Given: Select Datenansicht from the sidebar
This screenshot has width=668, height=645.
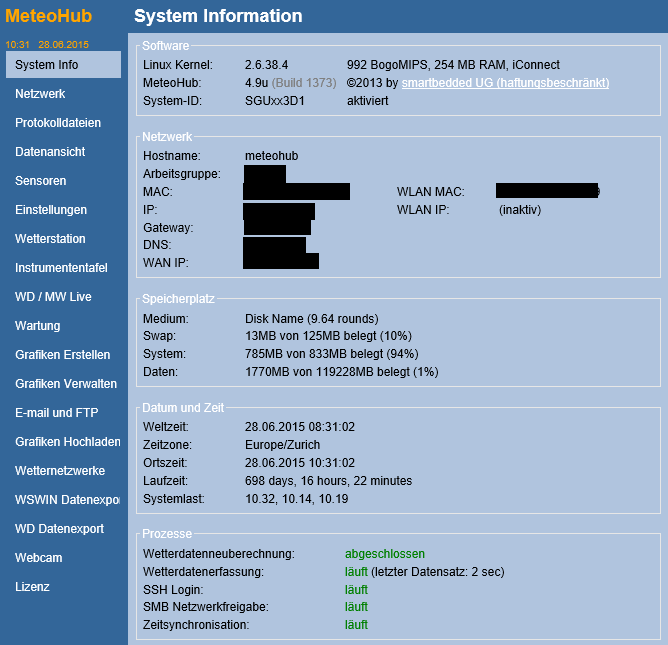Looking at the screenshot, I should point(50,152).
